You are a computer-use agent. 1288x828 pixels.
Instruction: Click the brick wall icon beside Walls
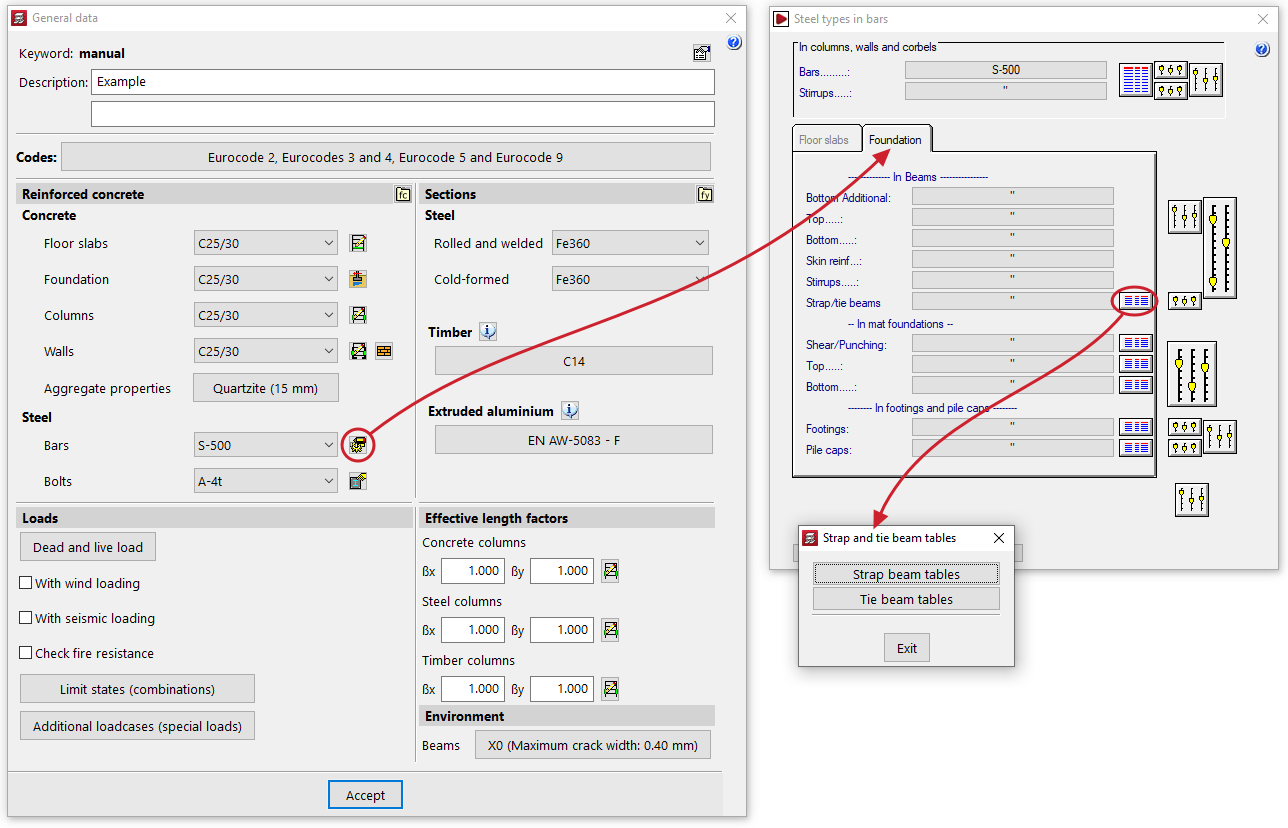click(384, 351)
